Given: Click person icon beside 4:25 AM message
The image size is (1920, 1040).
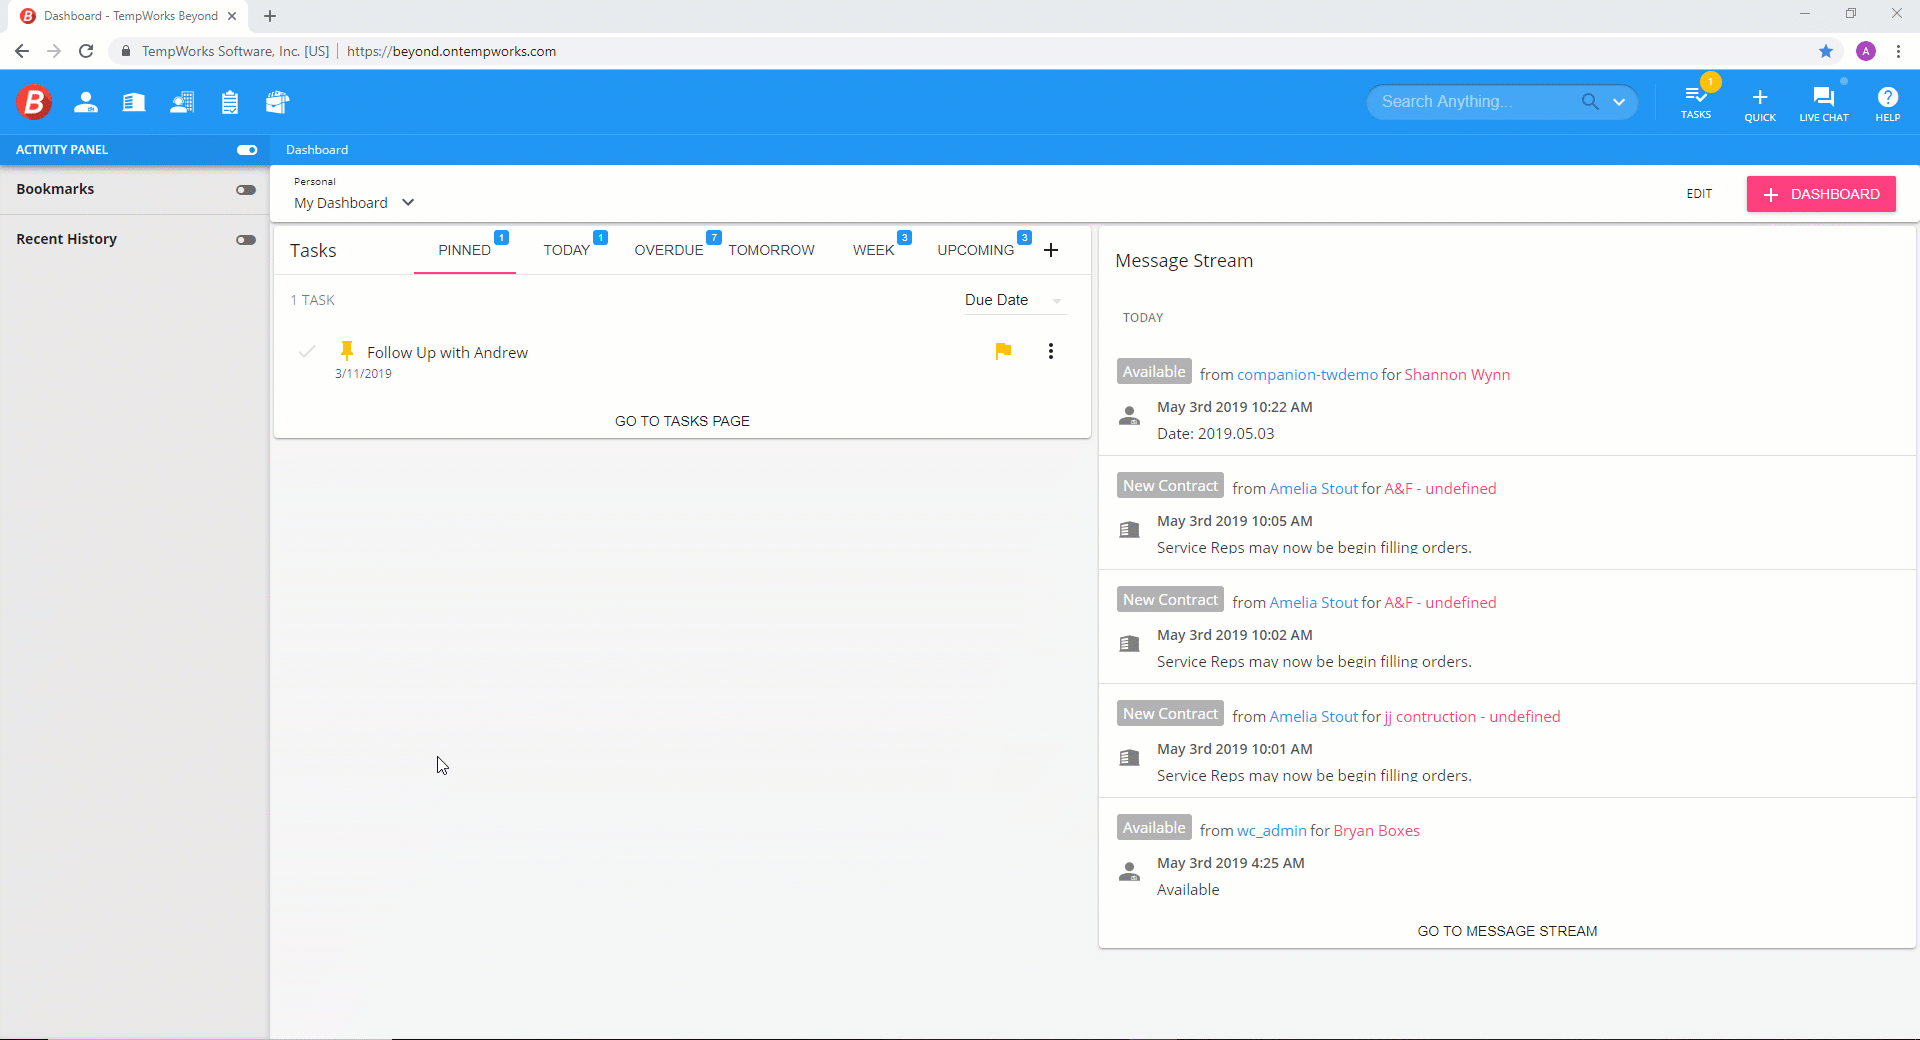Looking at the screenshot, I should 1129,872.
